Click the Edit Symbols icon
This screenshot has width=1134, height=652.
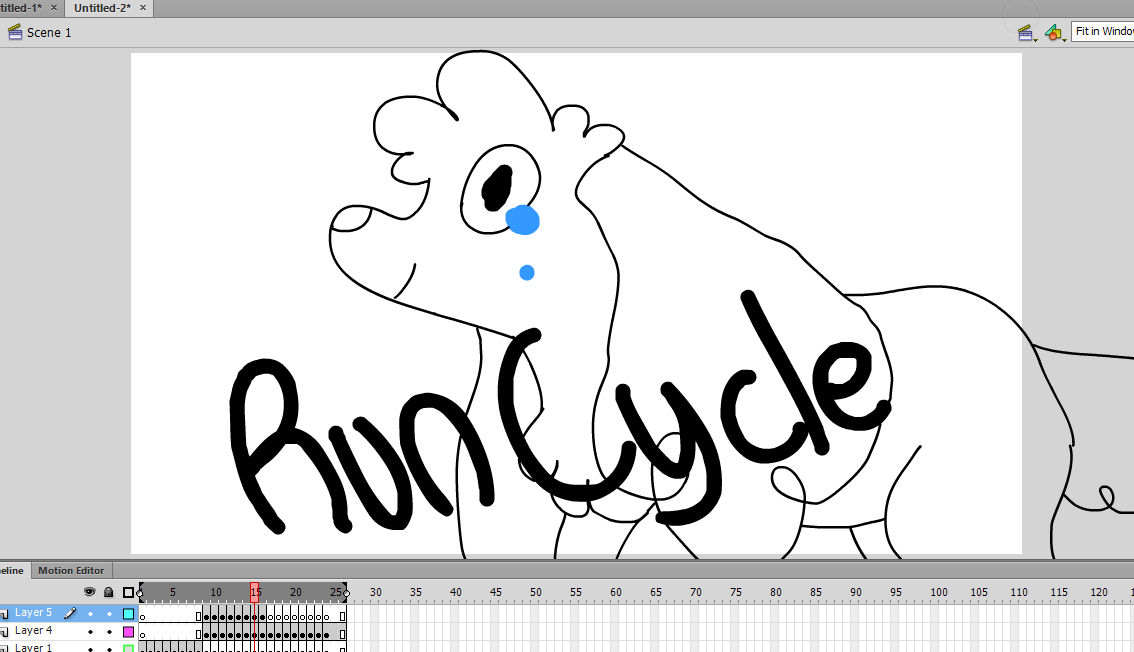[1053, 32]
